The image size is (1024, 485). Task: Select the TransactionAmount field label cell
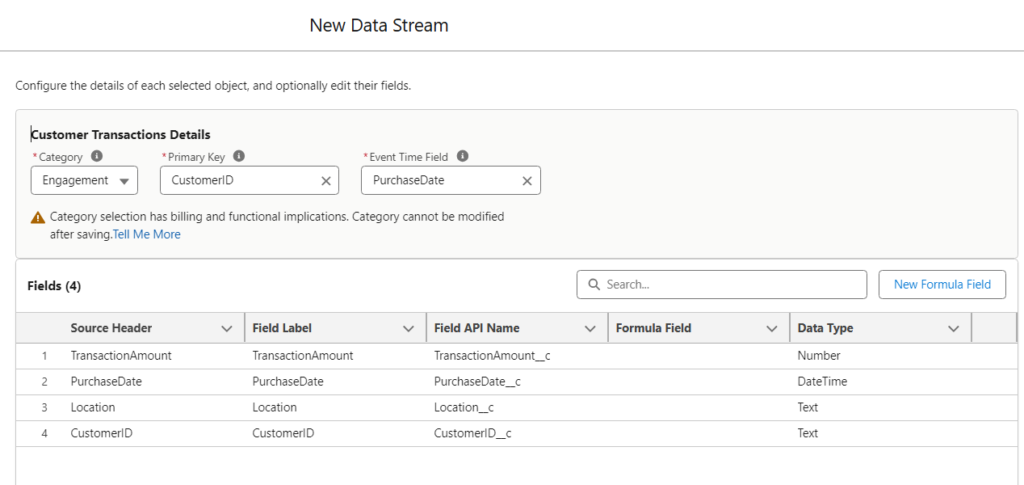tap(303, 355)
